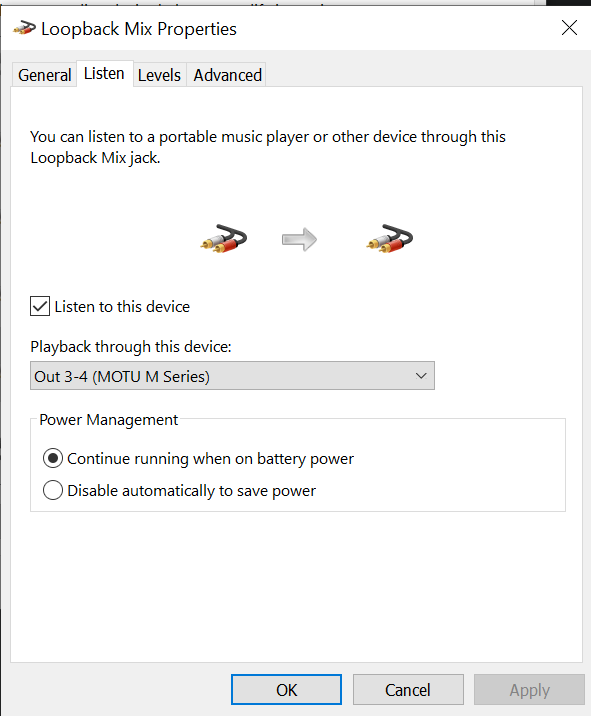Screen dimensions: 591x716
Task: Close the Loopback Mix Properties dialog
Action: 570,28
